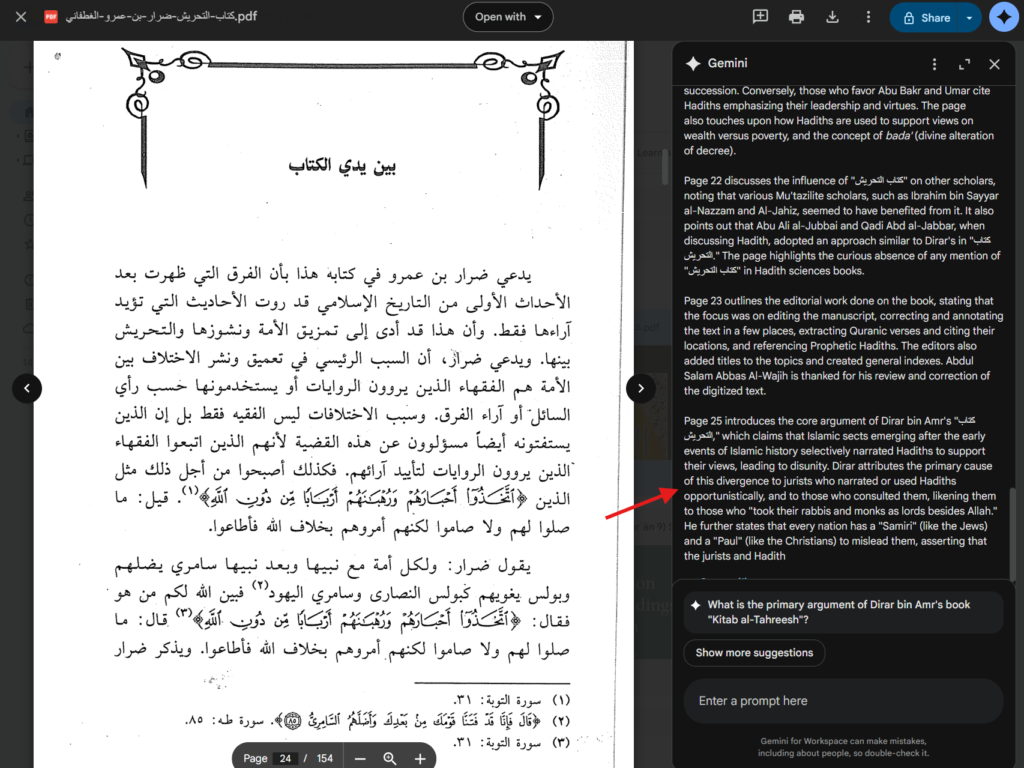1024x768 pixels.
Task: Click footnote (2) citing 'سورة طه: ٨٥'
Action: coord(377,721)
